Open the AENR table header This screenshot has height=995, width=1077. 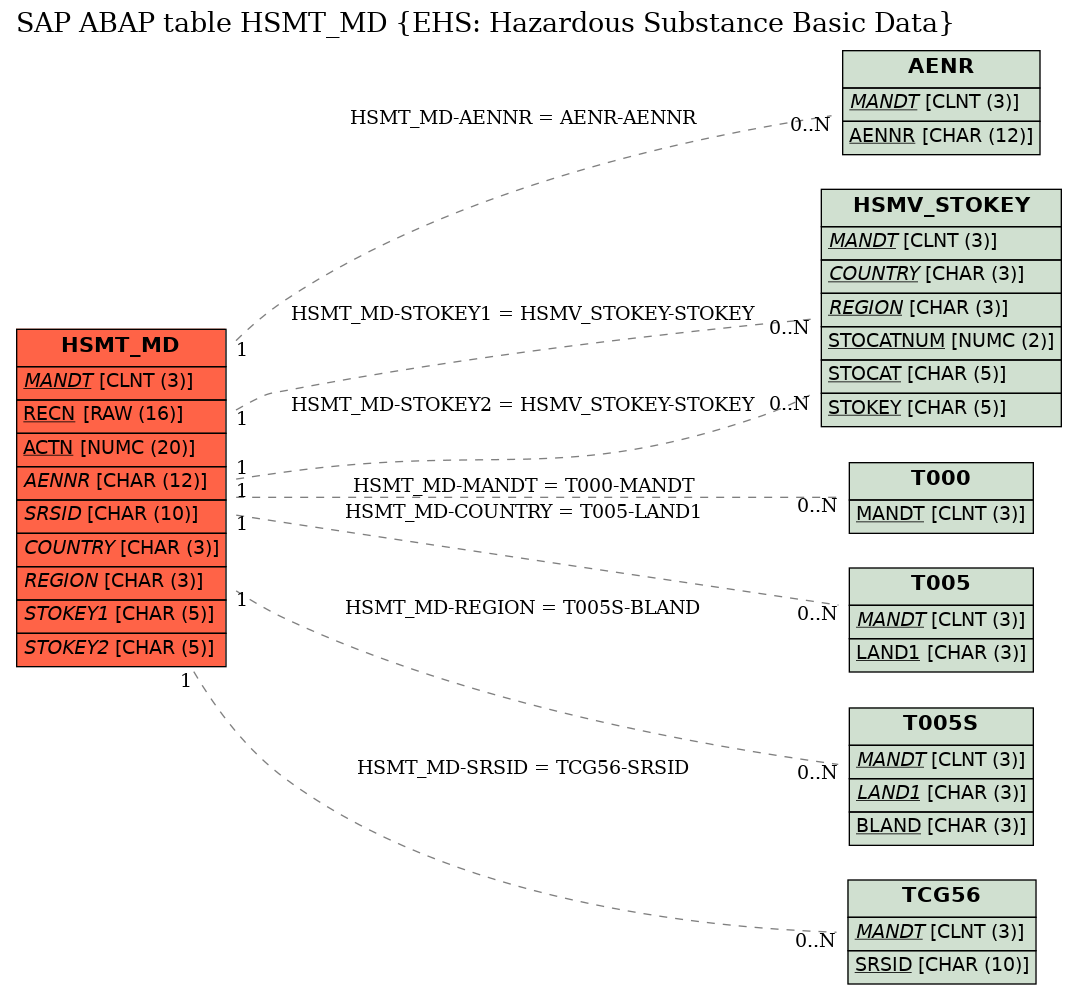click(941, 68)
